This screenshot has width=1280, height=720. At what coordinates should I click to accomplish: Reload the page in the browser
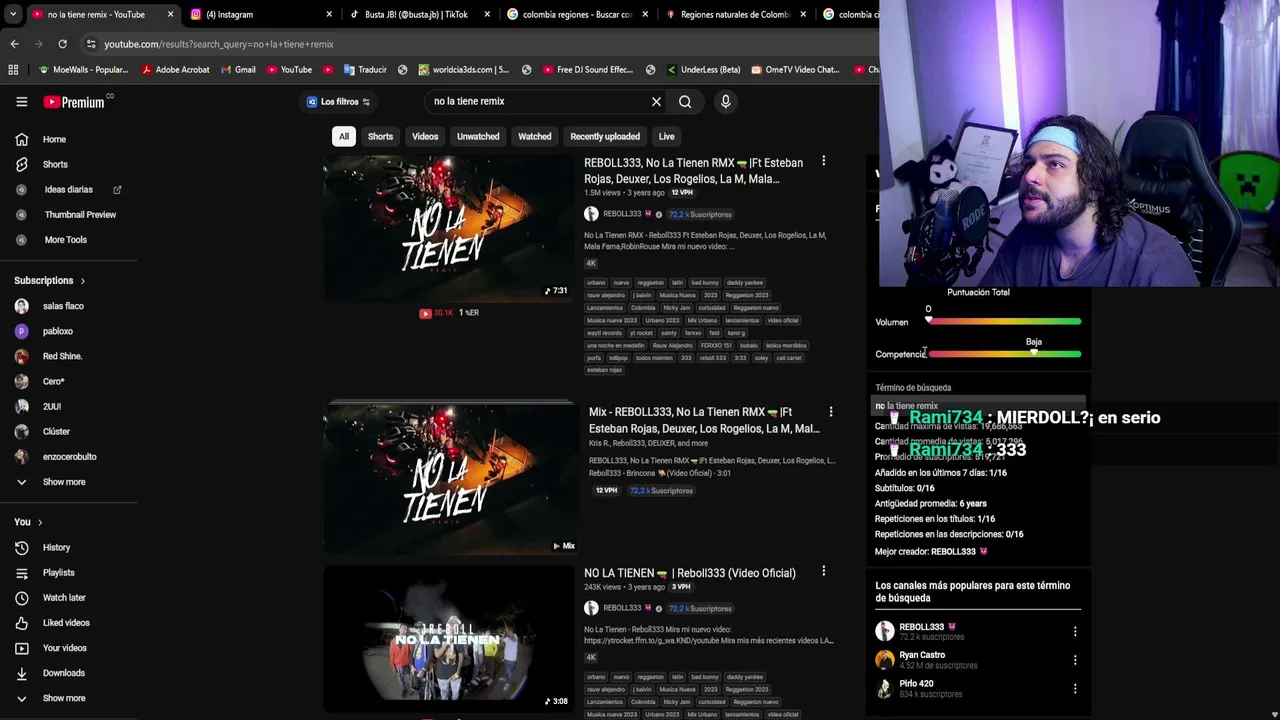click(62, 44)
